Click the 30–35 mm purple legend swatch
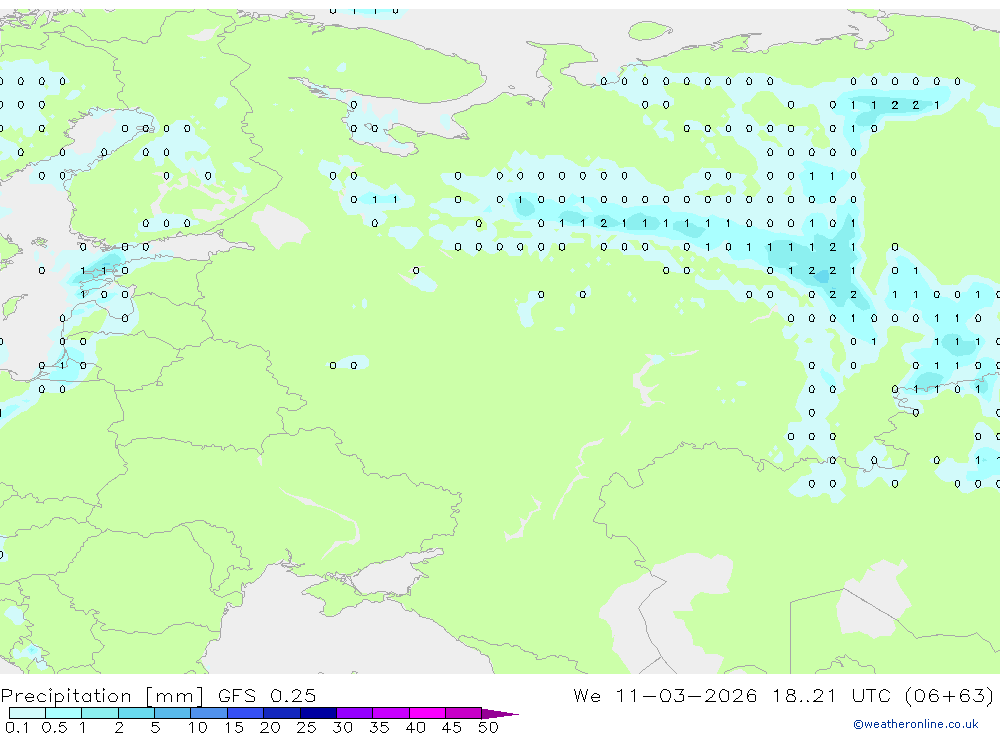This screenshot has width=1000, height=733. (x=355, y=713)
